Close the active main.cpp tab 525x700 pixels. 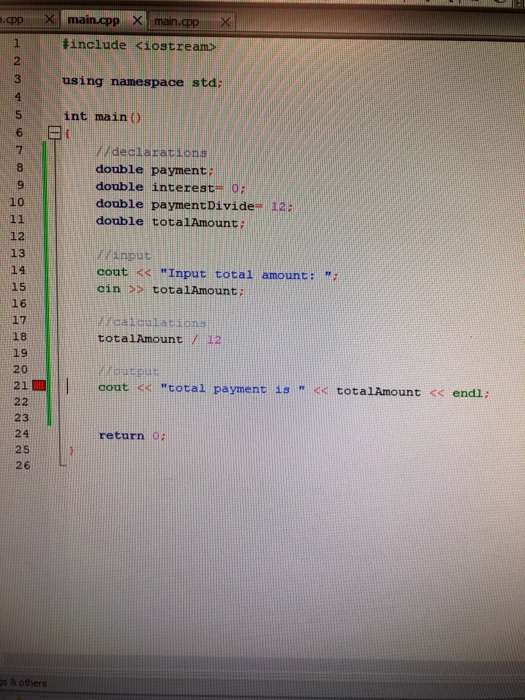(138, 20)
